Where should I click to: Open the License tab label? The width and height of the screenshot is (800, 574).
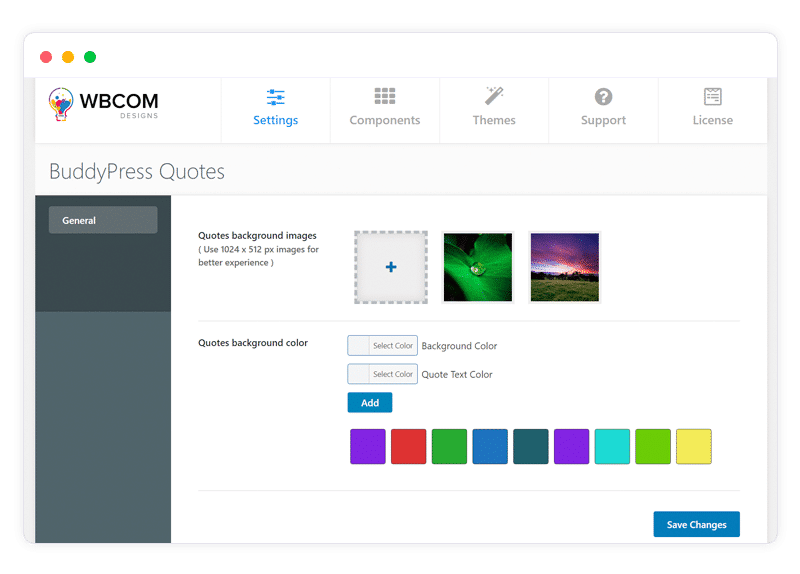click(713, 120)
